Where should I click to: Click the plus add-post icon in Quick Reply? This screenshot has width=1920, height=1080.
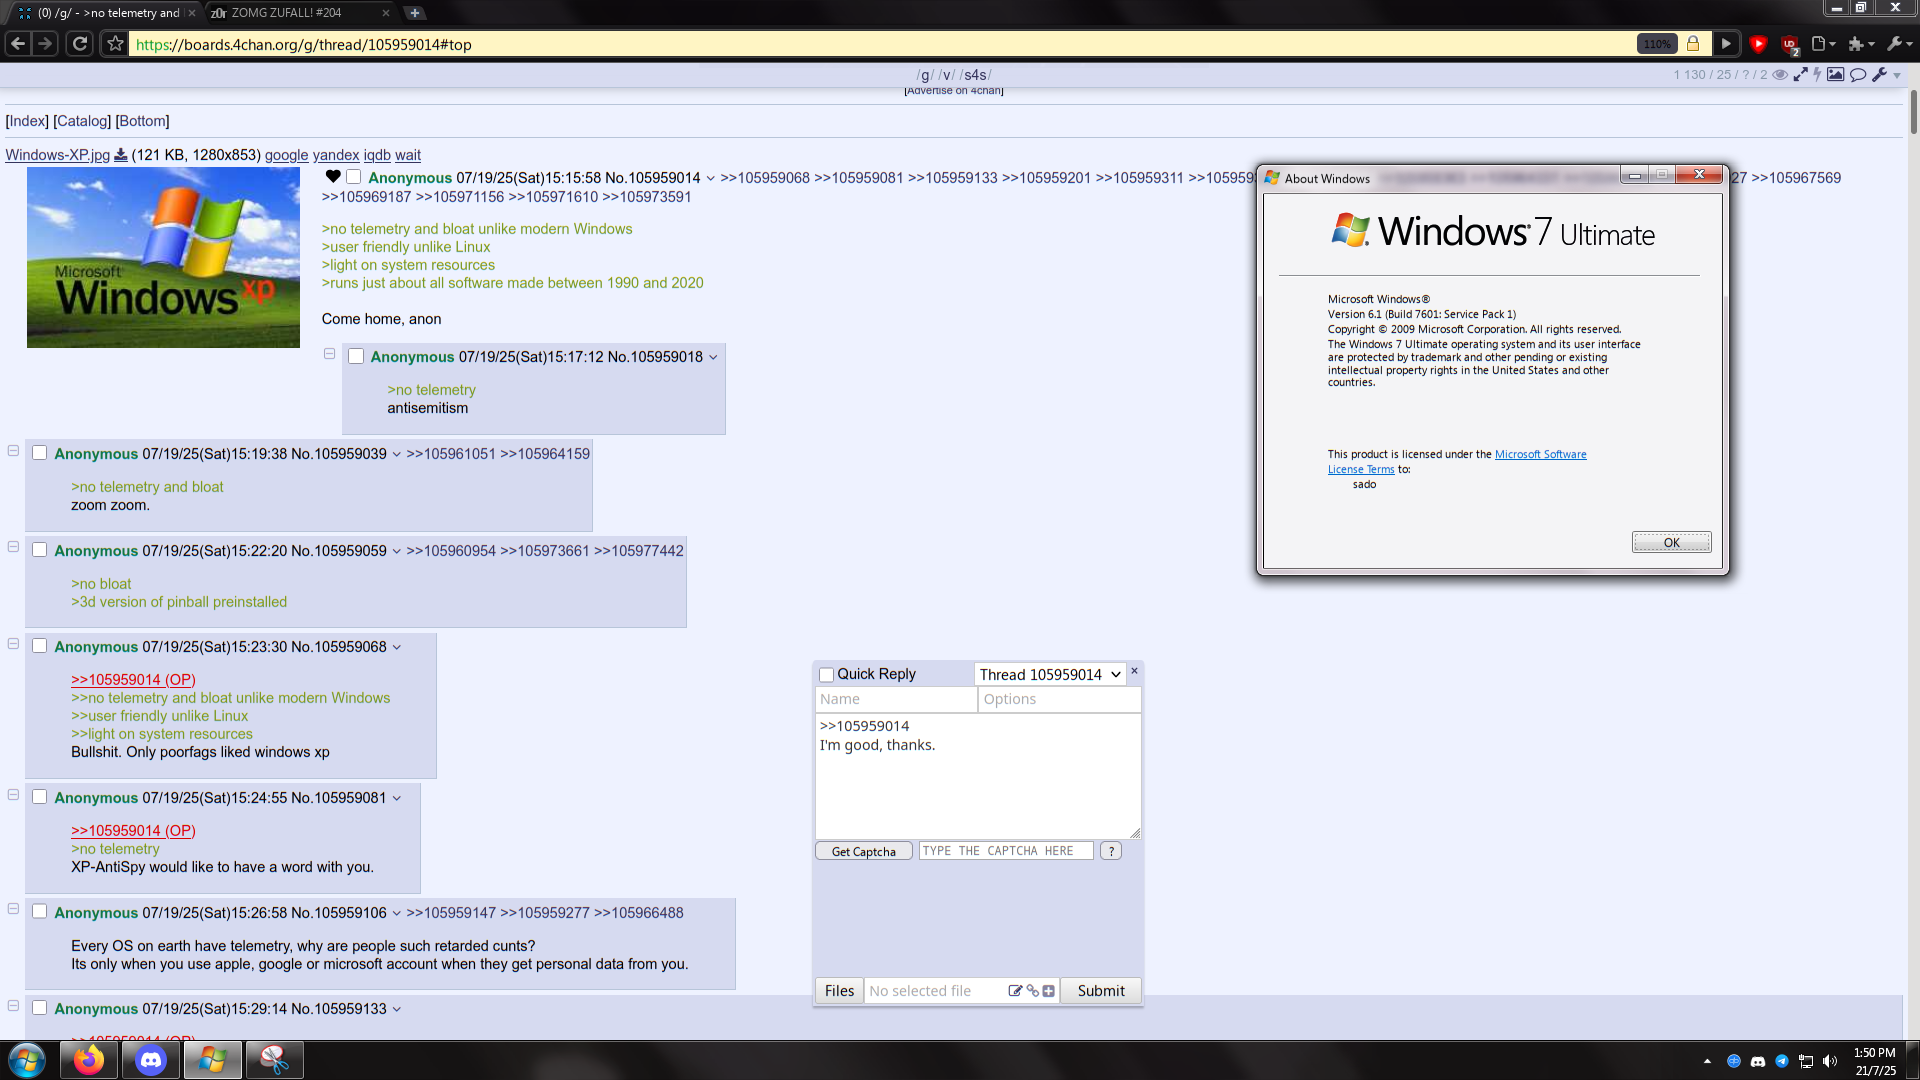pos(1048,991)
